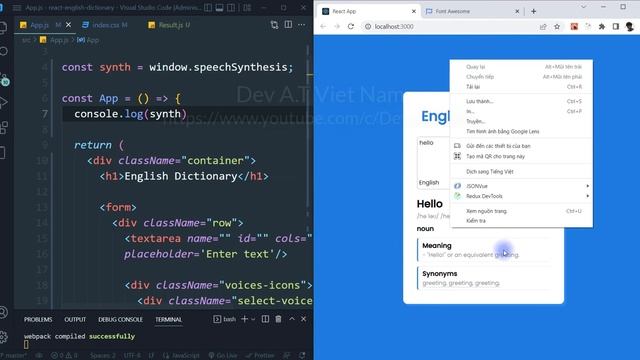The image size is (640, 360).
Task: Reload the page with browser refresh icon
Action: point(351,26)
